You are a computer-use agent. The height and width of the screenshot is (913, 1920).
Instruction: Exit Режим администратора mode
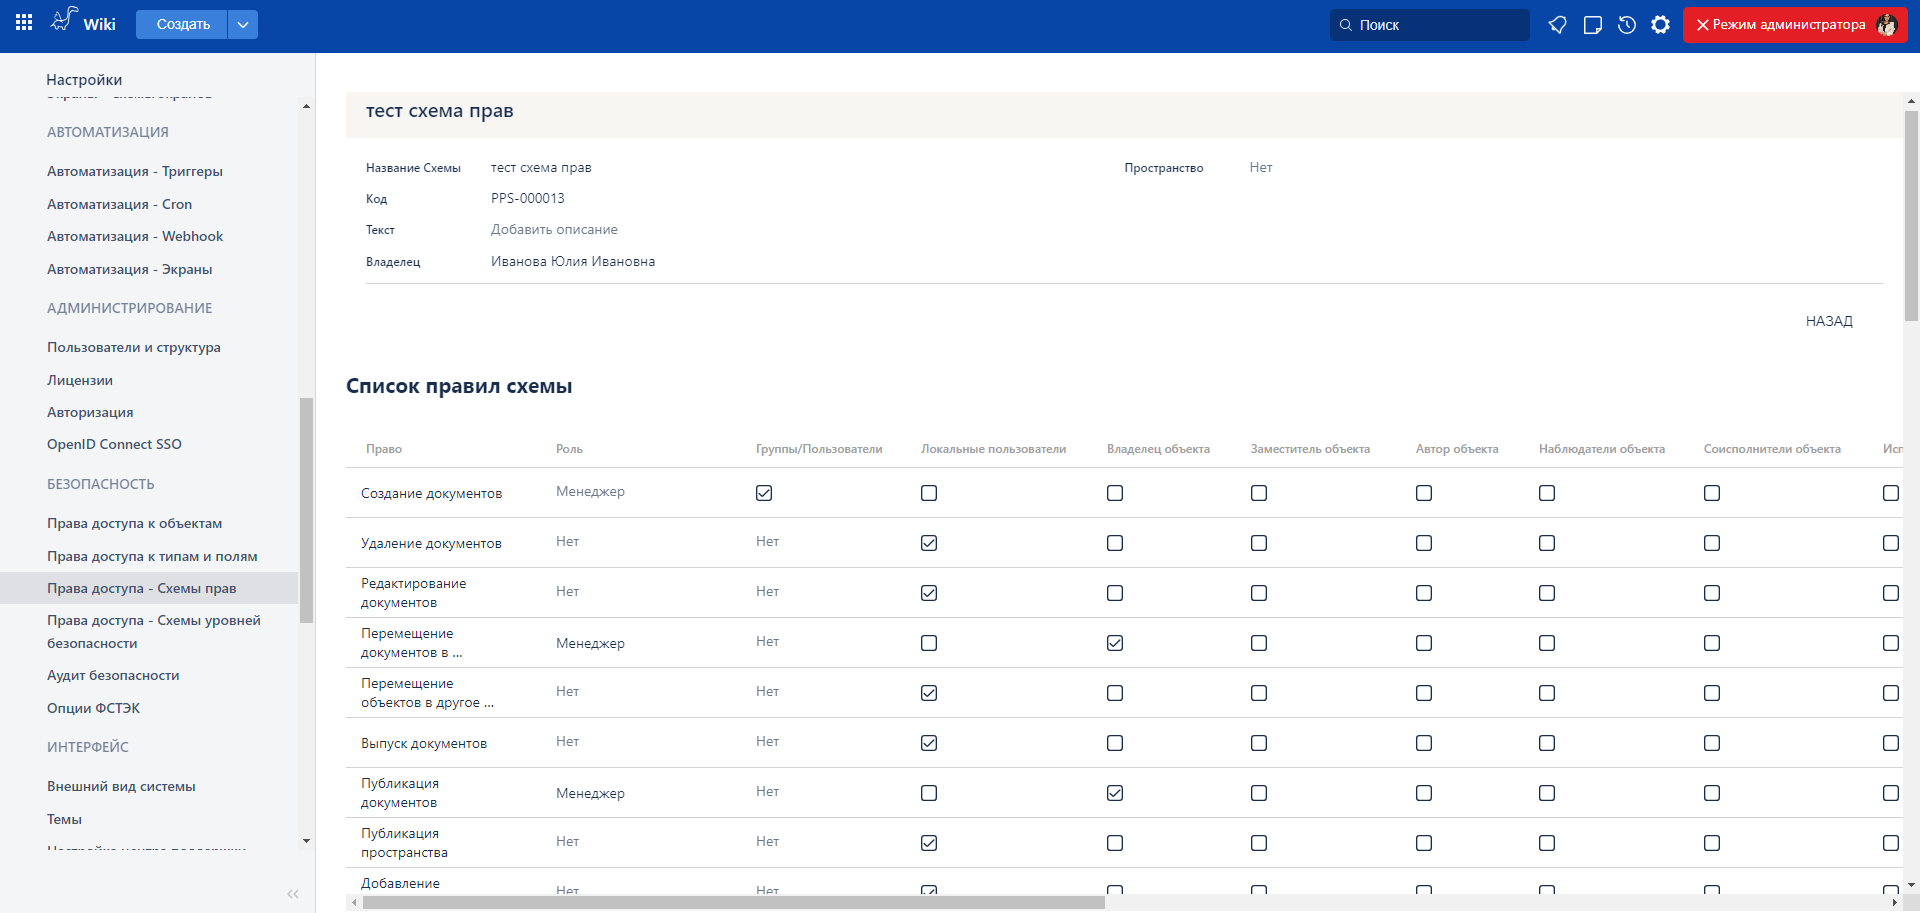[1780, 25]
